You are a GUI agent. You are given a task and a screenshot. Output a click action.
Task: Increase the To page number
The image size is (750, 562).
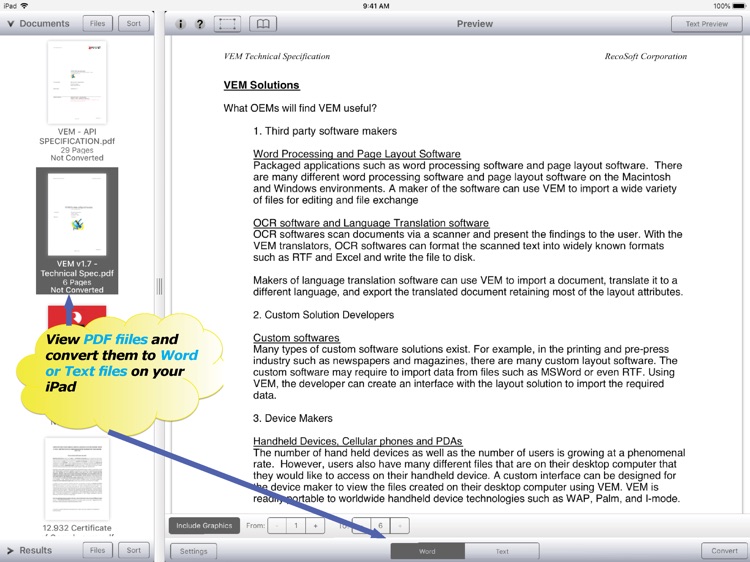(400, 526)
